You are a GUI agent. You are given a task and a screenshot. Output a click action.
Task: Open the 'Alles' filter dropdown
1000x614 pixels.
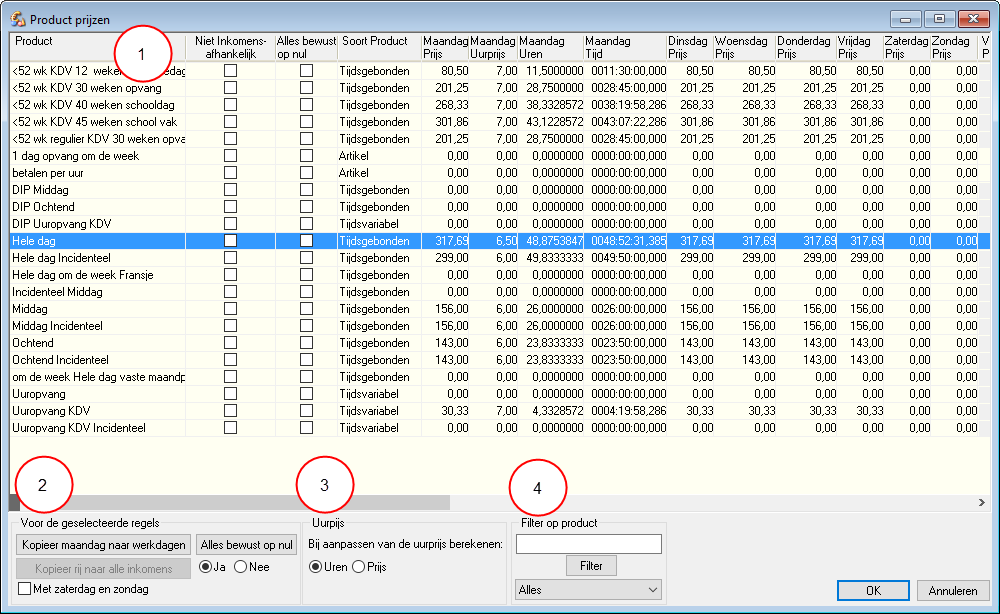point(588,590)
